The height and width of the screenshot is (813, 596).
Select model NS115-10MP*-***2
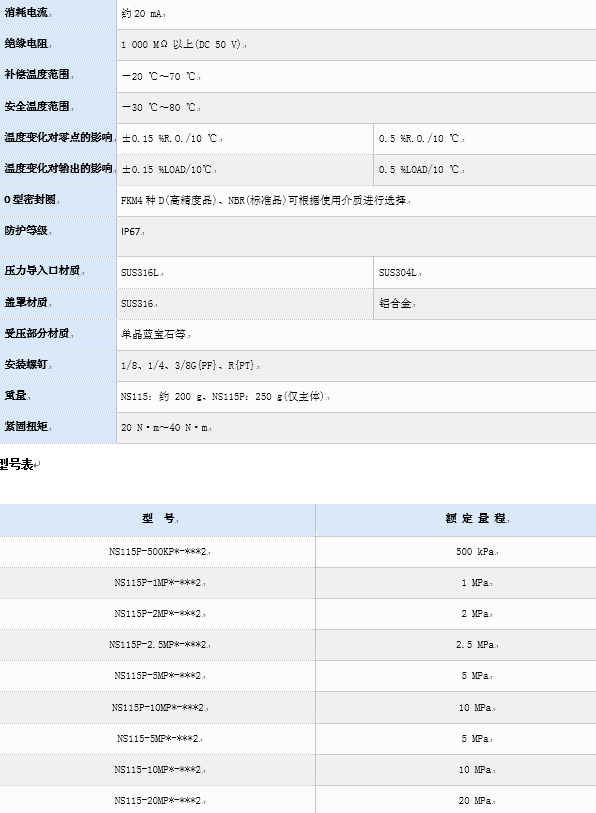coord(160,769)
